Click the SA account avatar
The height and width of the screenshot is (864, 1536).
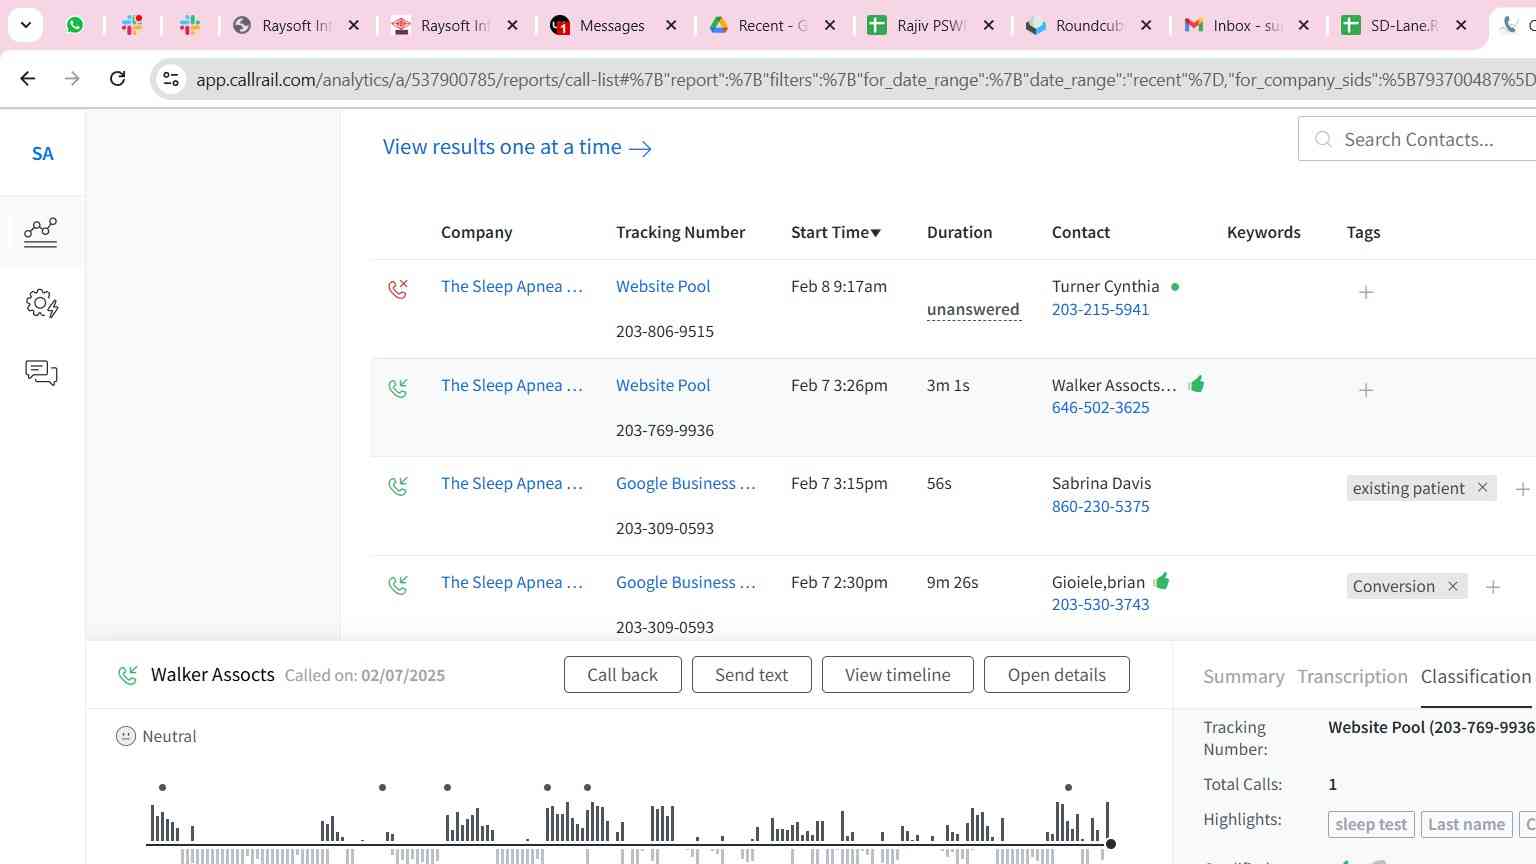[42, 153]
